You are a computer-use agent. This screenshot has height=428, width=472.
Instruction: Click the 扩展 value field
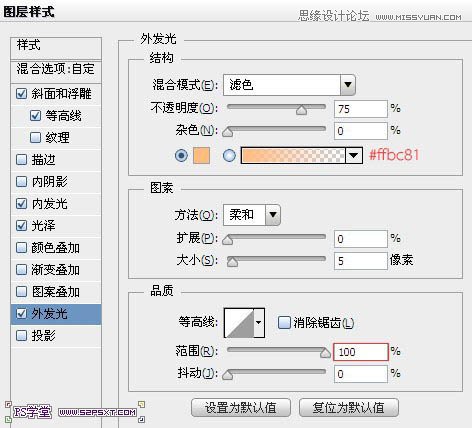(361, 239)
